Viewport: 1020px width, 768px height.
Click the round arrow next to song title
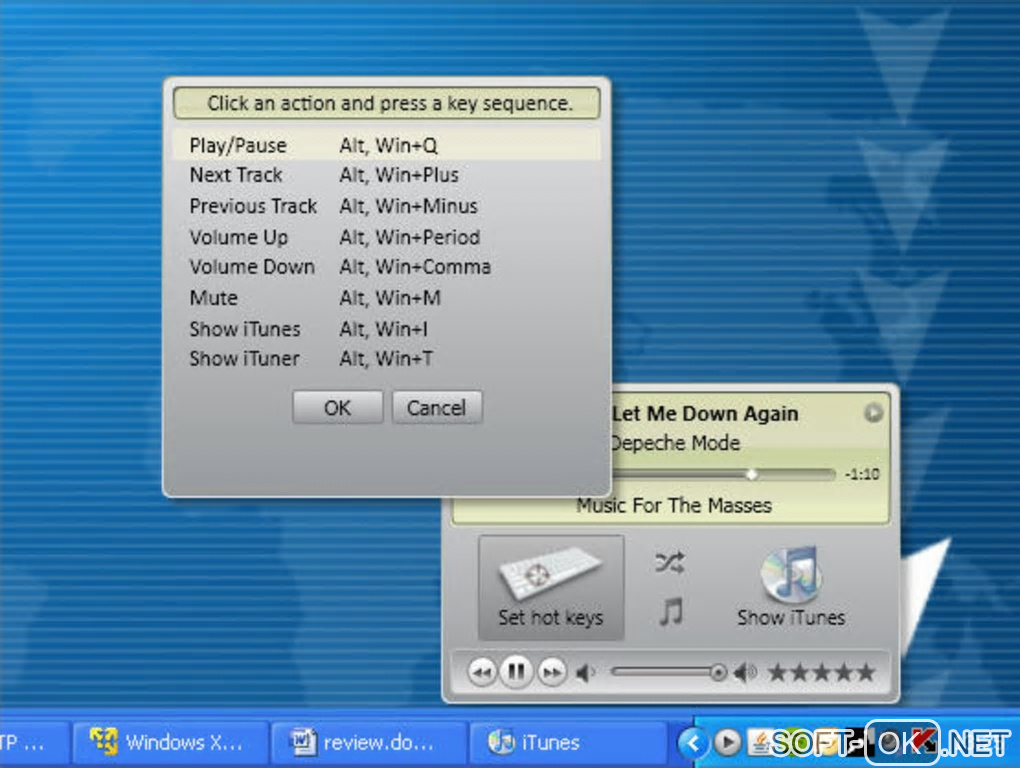tap(873, 412)
